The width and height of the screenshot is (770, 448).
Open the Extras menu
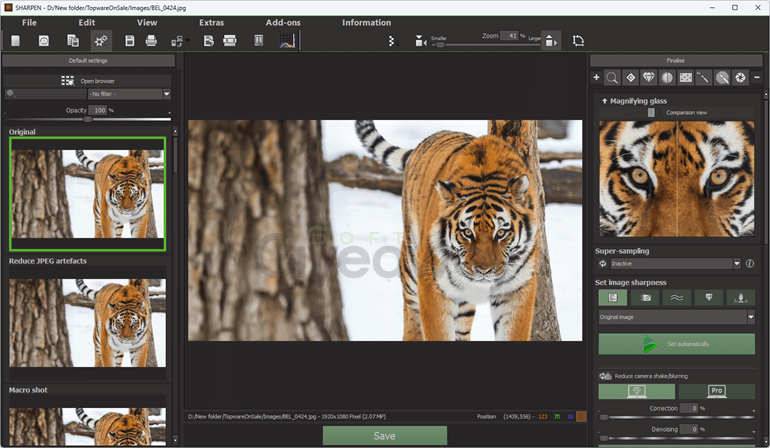point(212,23)
